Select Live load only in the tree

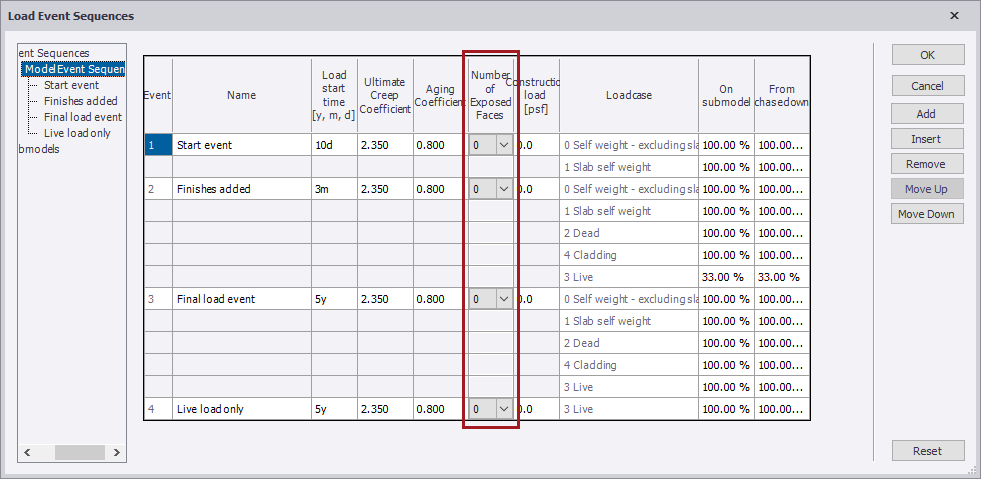click(77, 133)
